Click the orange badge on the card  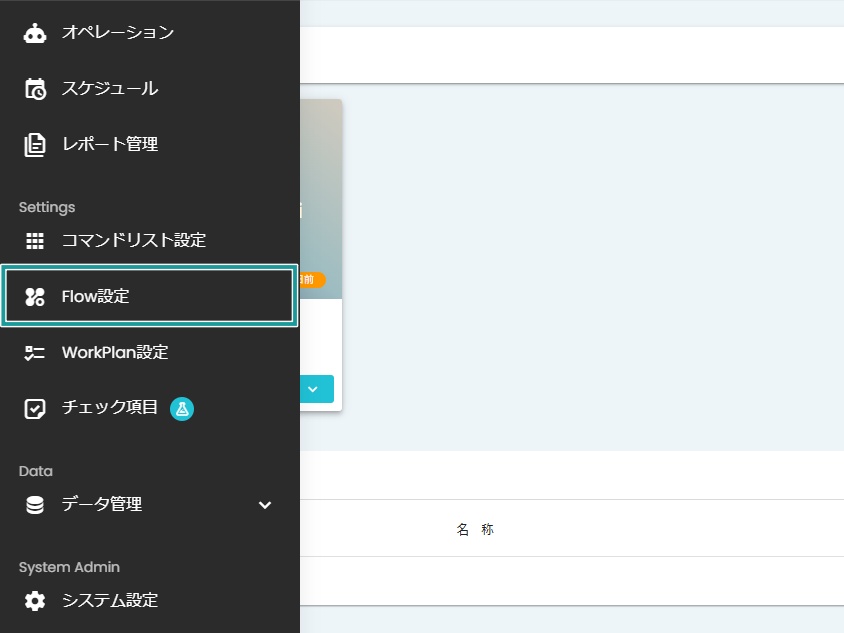tap(313, 280)
